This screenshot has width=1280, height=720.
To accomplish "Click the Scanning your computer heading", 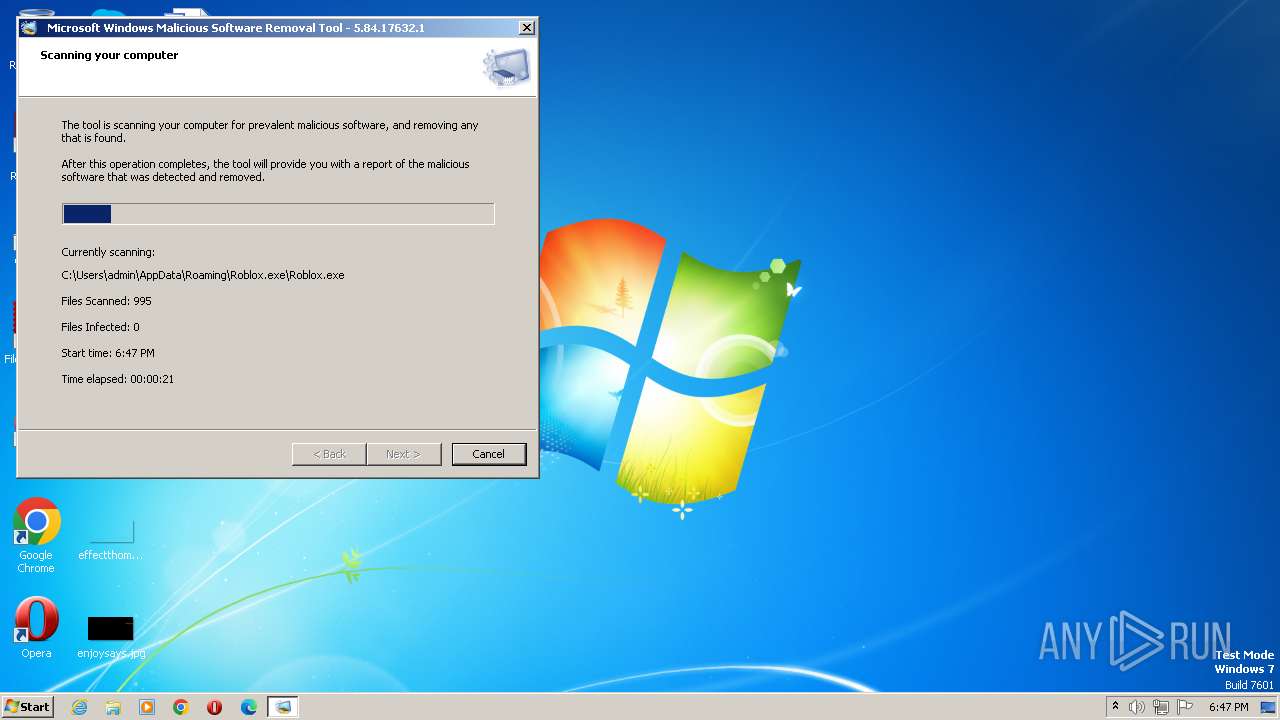I will pyautogui.click(x=109, y=55).
